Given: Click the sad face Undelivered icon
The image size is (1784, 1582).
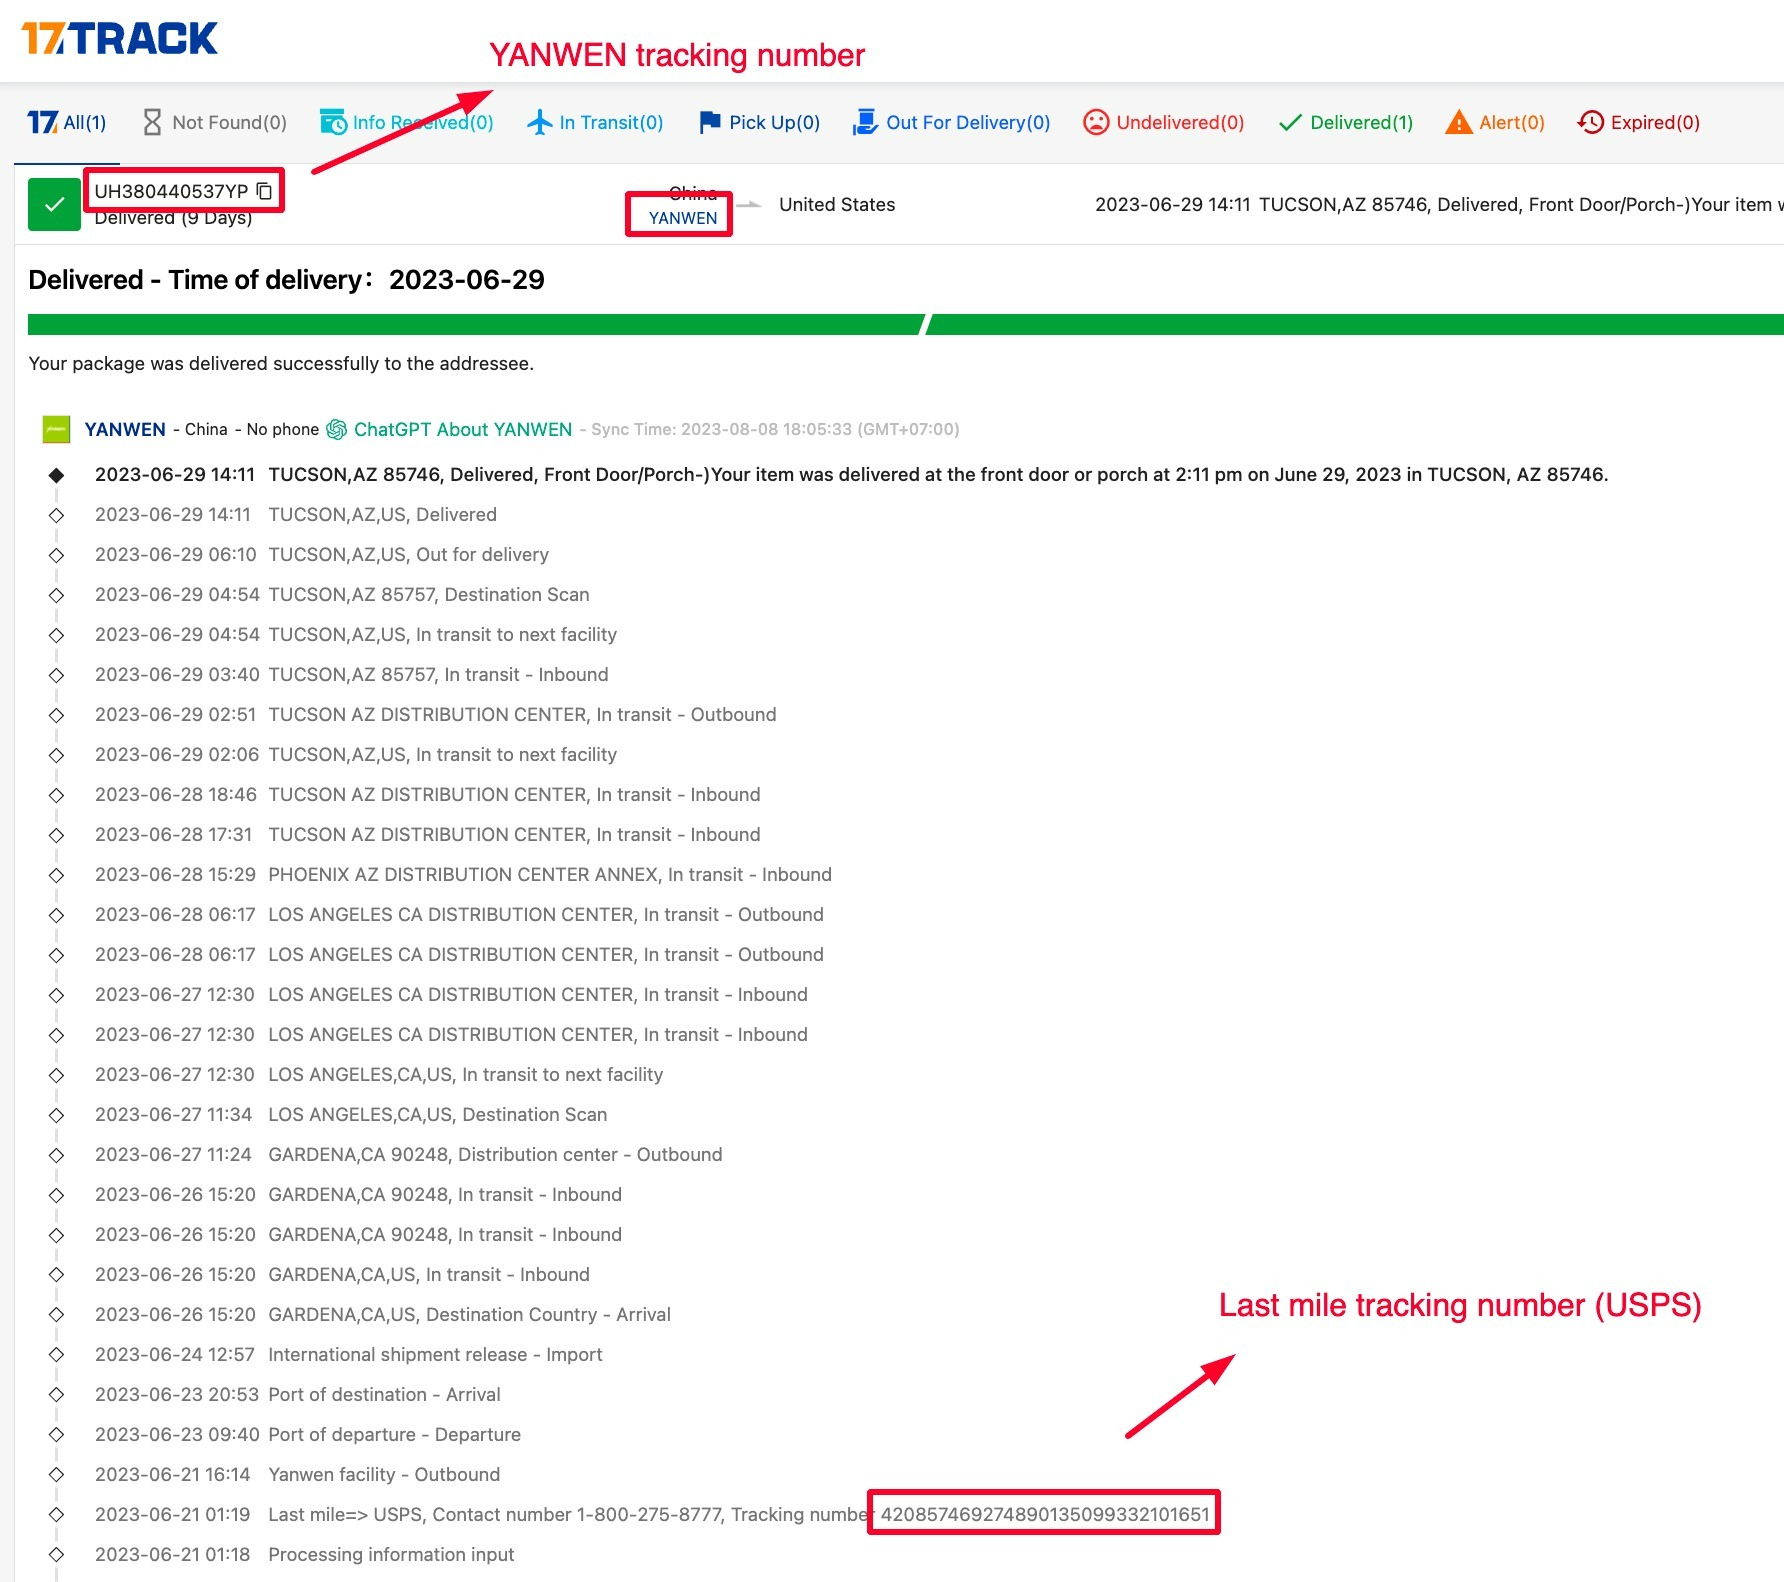Looking at the screenshot, I should pos(1096,122).
